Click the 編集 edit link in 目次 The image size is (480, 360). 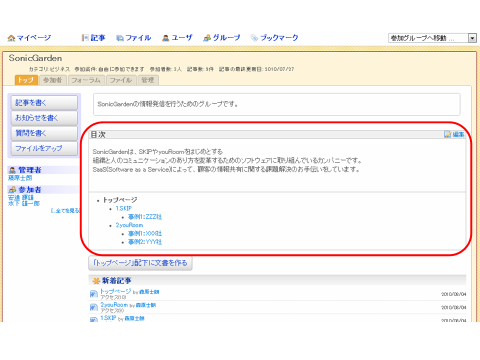click(458, 134)
